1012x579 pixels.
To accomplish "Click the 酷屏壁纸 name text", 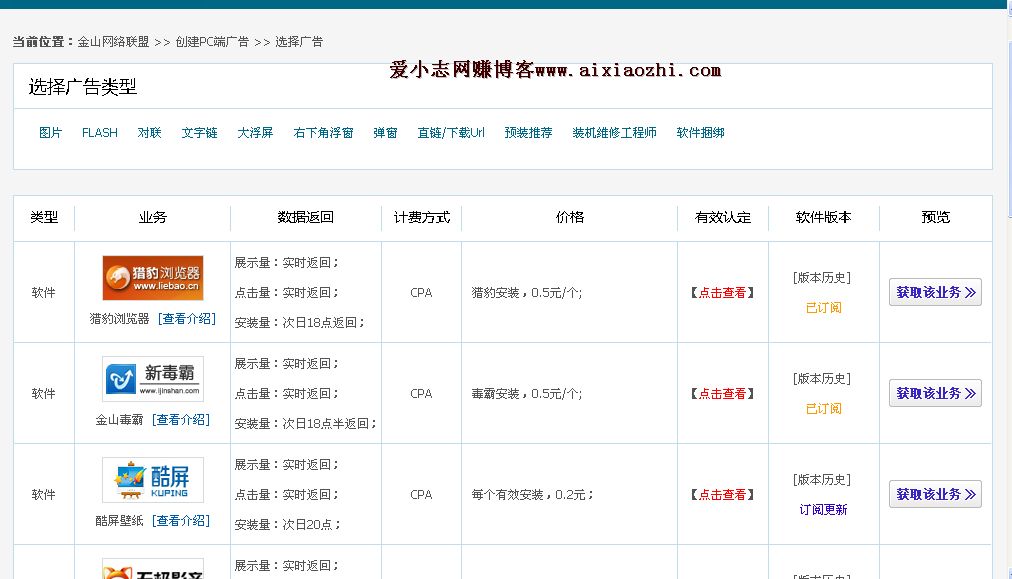I will tap(119, 520).
